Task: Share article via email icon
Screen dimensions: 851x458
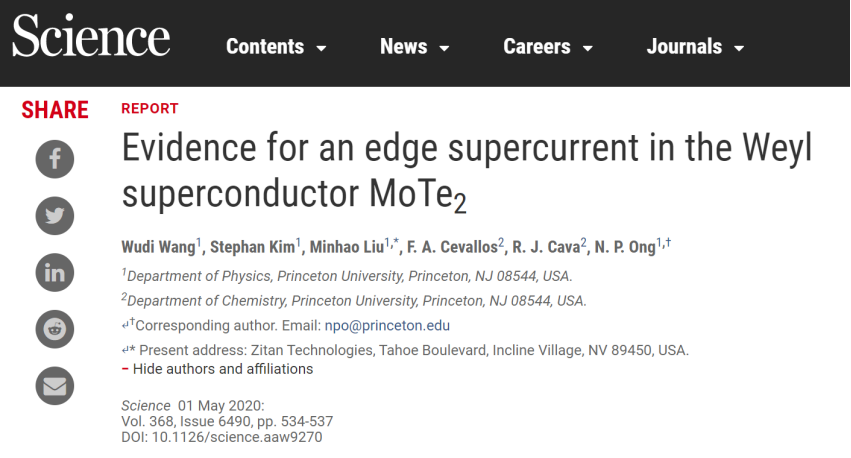Action: click(55, 386)
